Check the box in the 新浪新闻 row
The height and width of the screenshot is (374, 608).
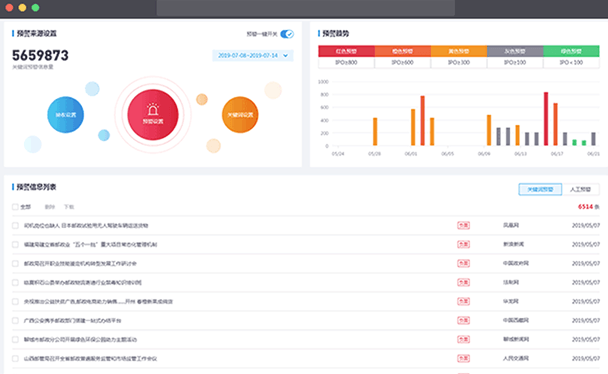(15, 245)
